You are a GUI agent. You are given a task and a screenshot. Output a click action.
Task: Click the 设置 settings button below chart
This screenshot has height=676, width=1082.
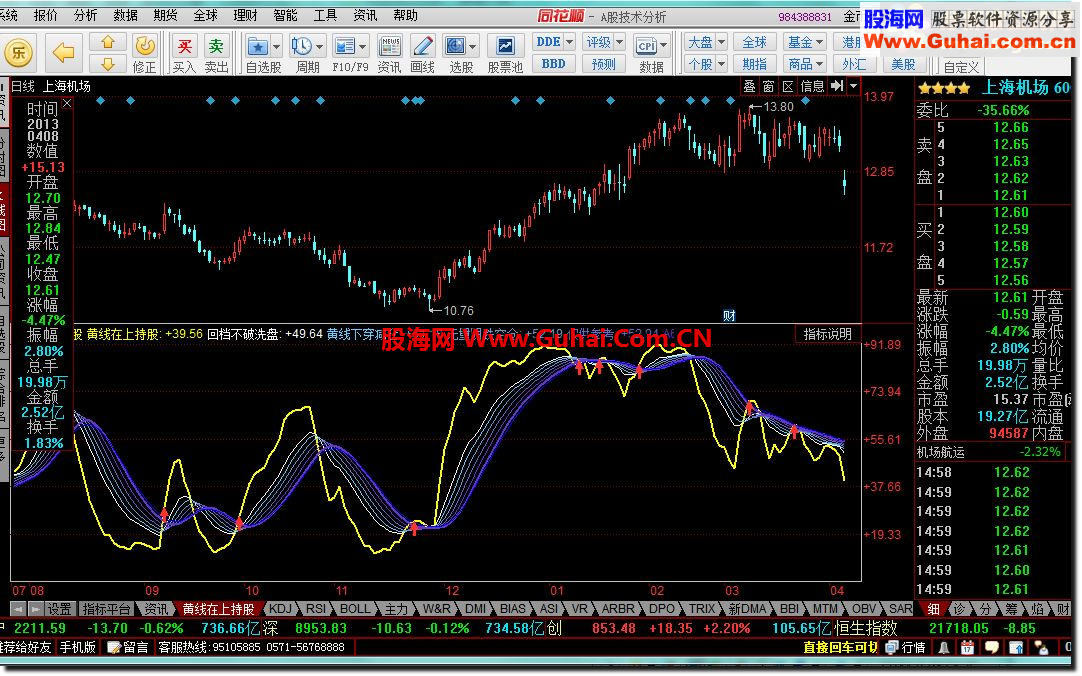click(x=59, y=609)
